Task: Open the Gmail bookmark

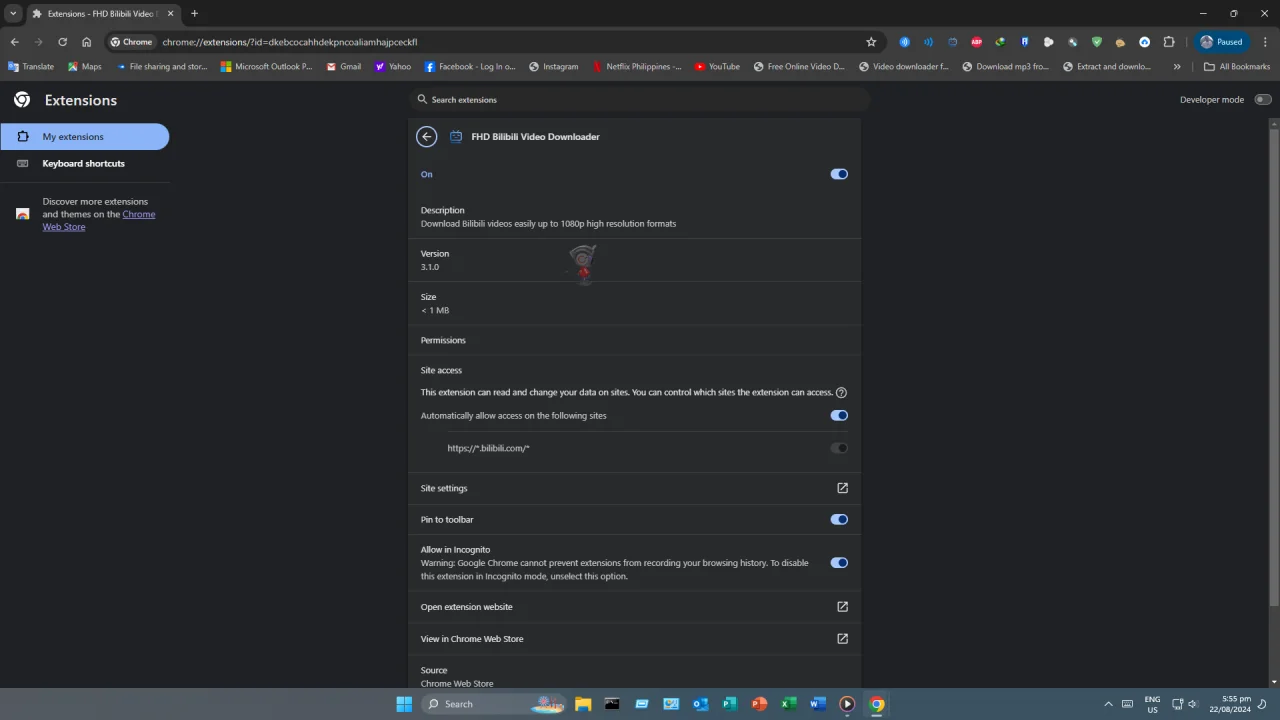Action: tap(343, 67)
